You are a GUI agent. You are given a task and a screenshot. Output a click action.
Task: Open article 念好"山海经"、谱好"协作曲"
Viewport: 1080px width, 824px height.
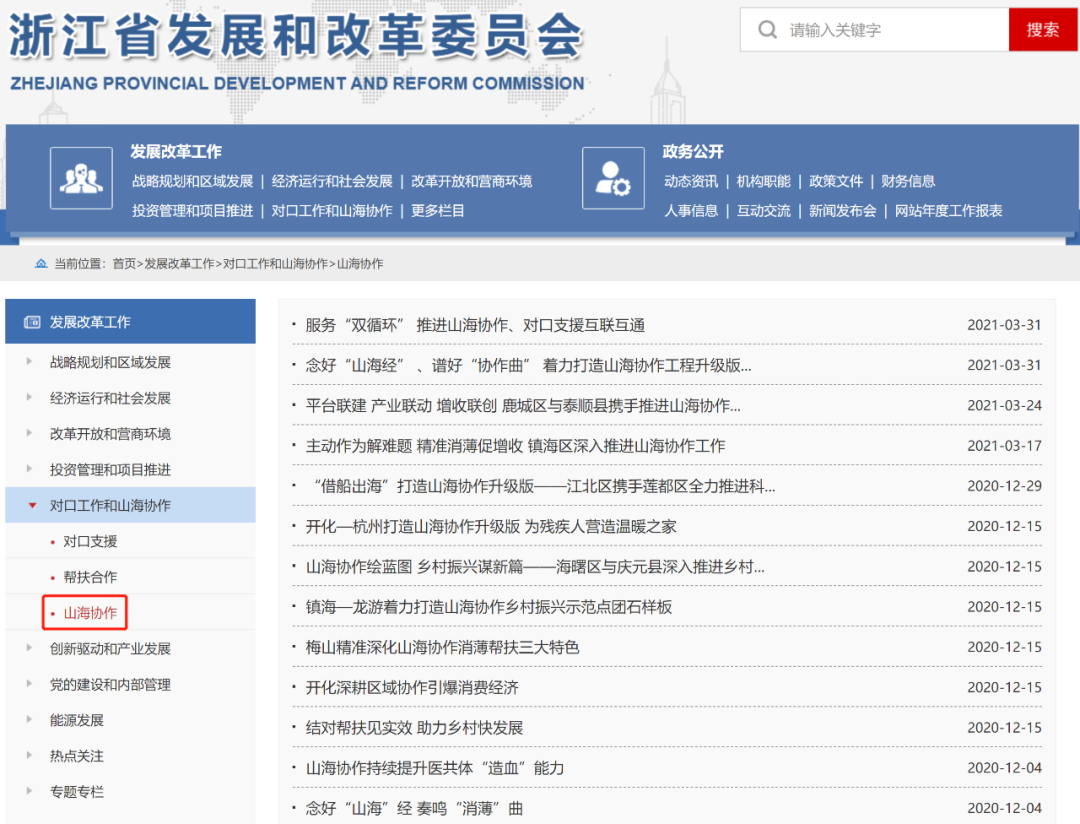click(528, 366)
